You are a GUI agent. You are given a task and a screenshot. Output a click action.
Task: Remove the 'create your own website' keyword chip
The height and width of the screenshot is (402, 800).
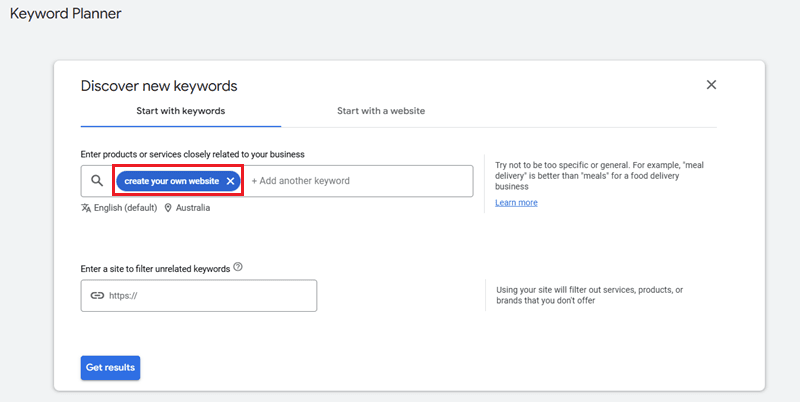tap(230, 181)
